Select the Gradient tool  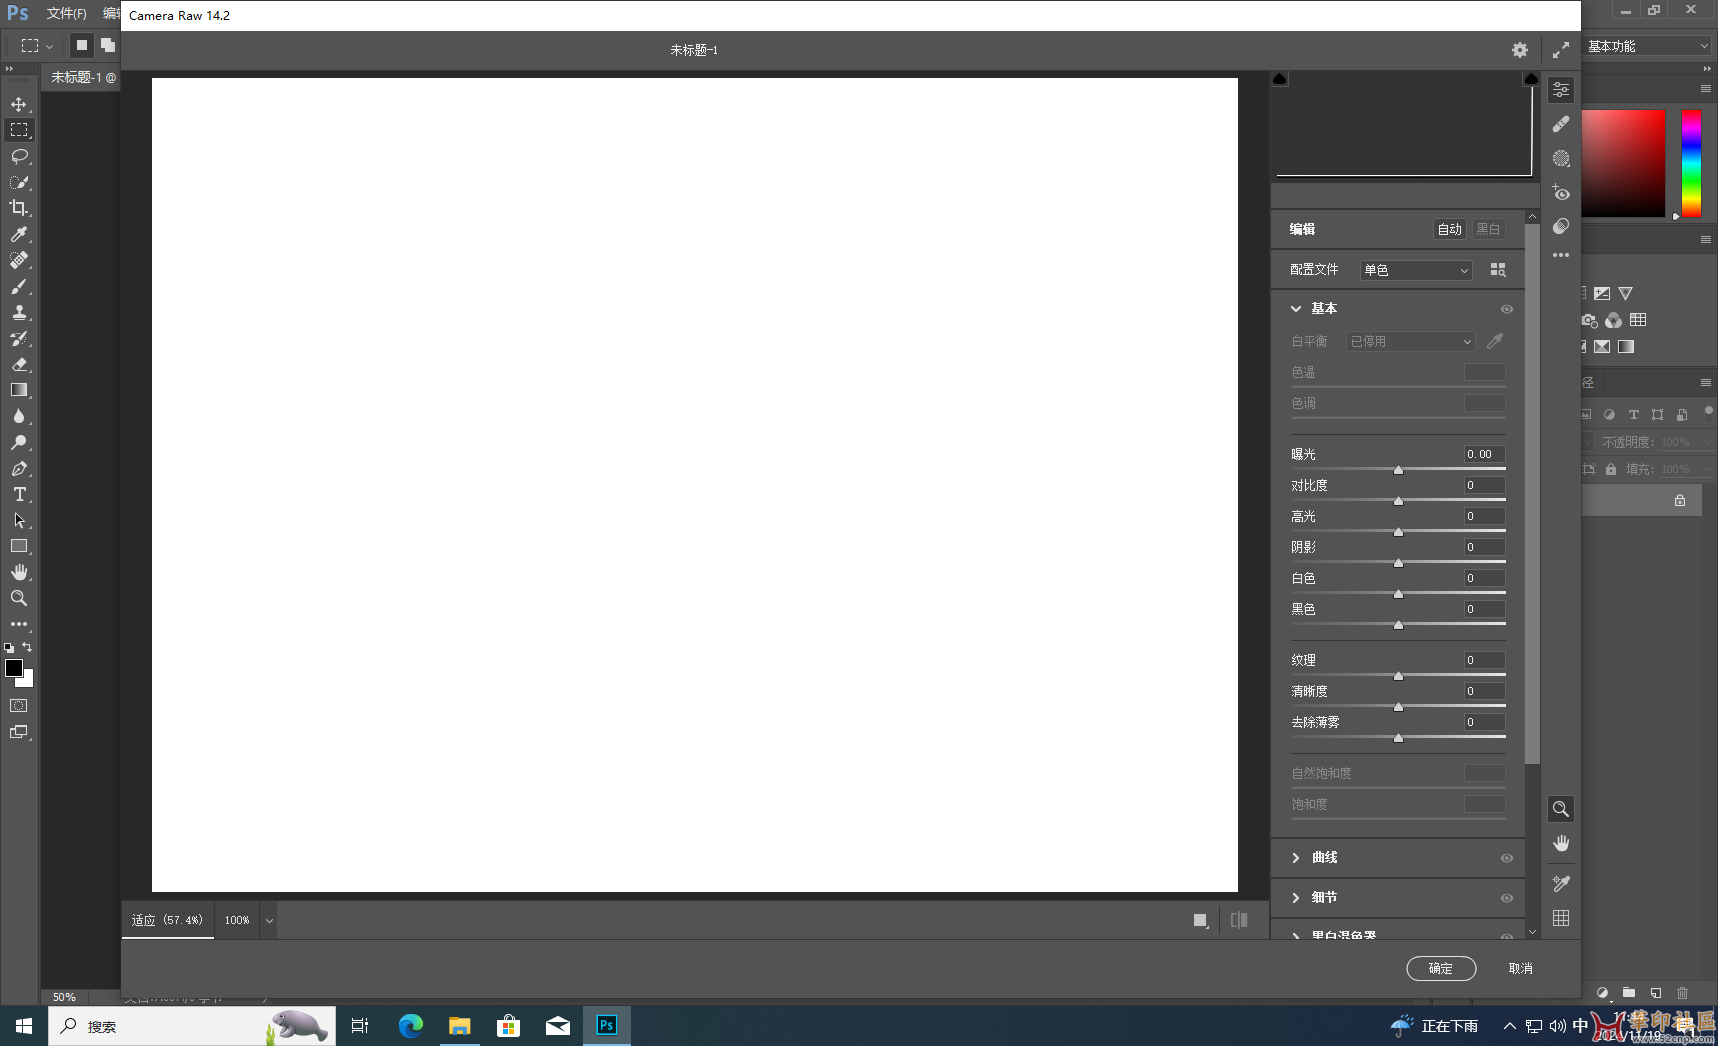click(x=19, y=390)
